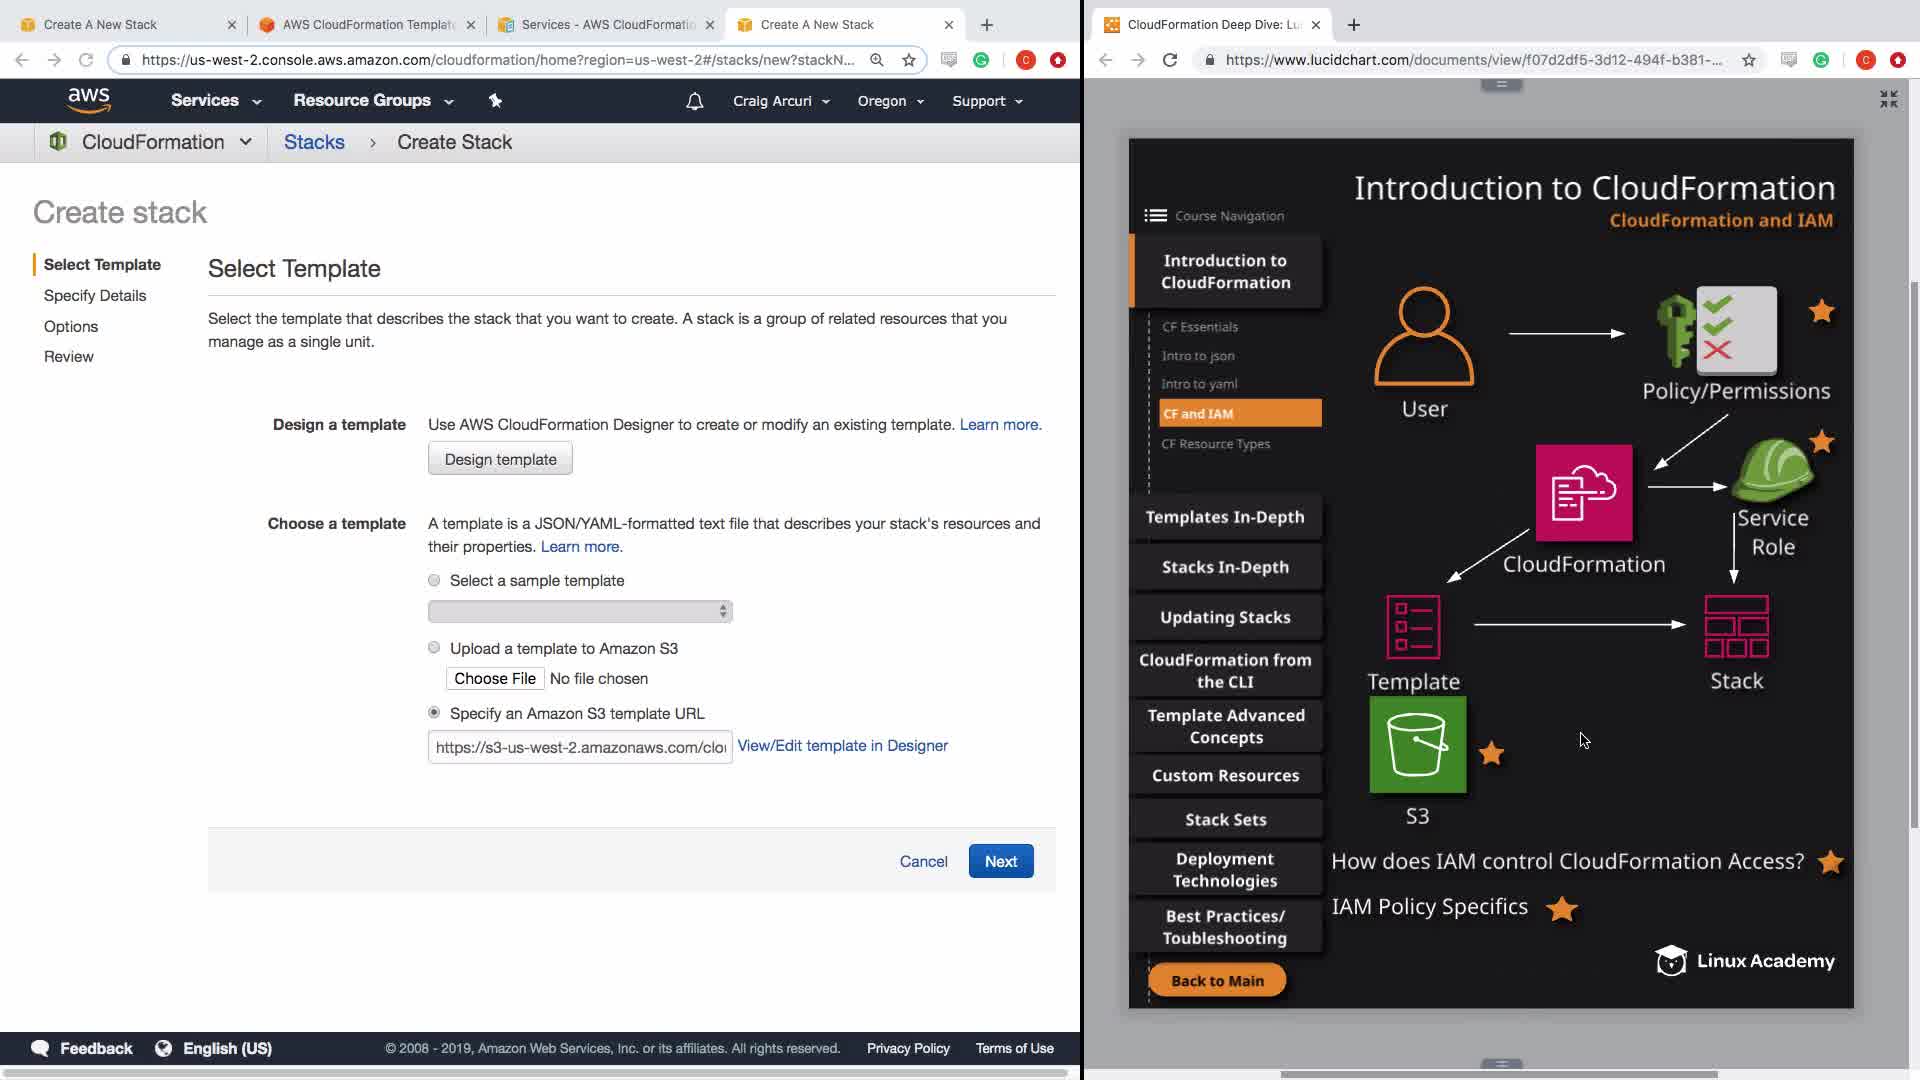This screenshot has height=1080, width=1920.
Task: Click the AWS logo home icon
Action: pos(89,100)
